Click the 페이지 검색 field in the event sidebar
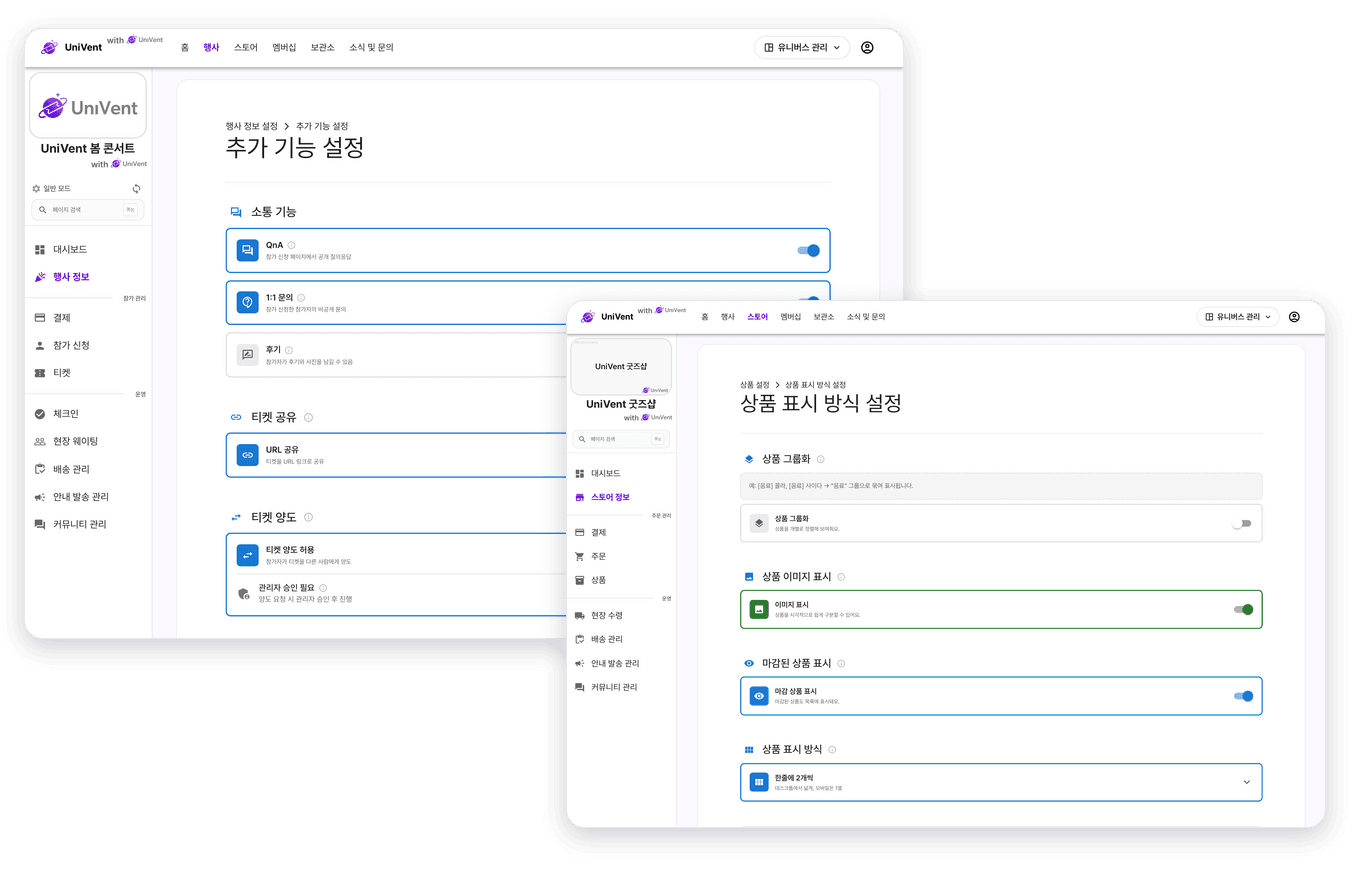 point(88,210)
